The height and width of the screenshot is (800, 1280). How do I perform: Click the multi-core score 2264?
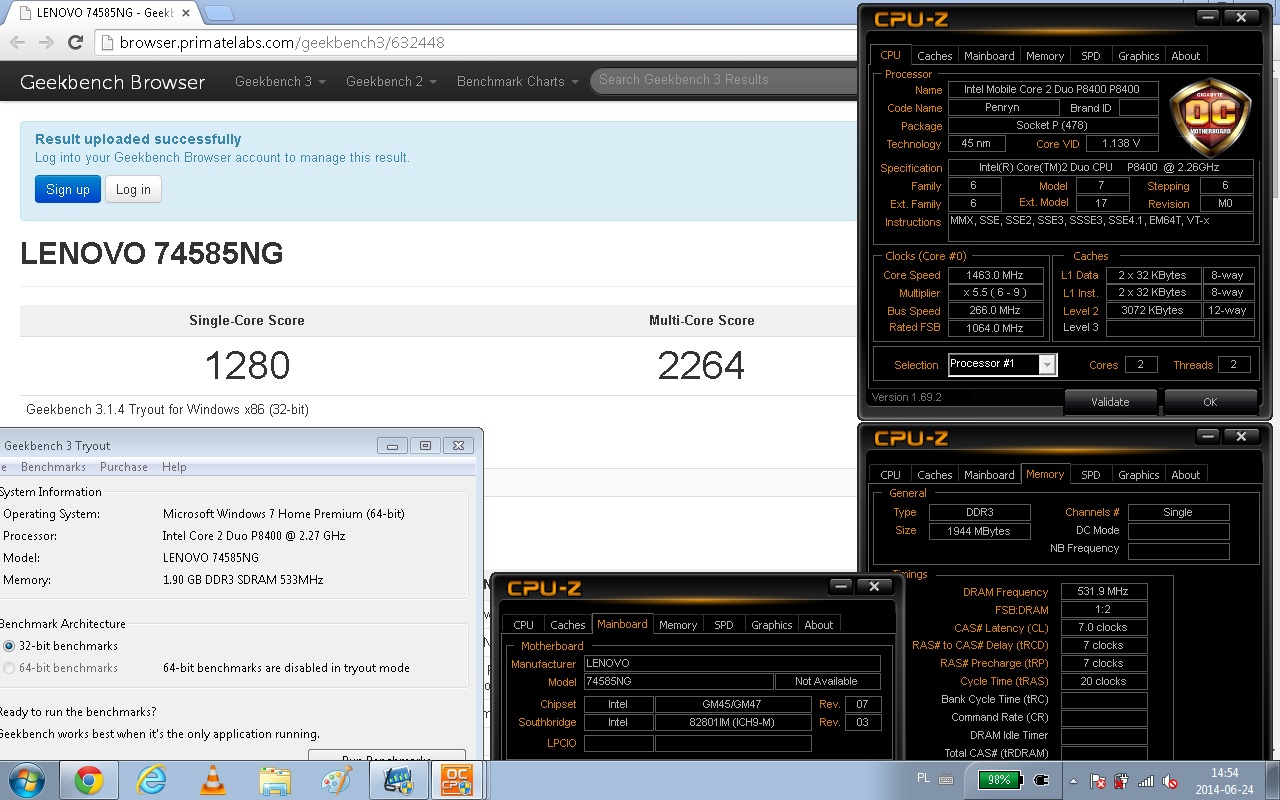tap(701, 365)
